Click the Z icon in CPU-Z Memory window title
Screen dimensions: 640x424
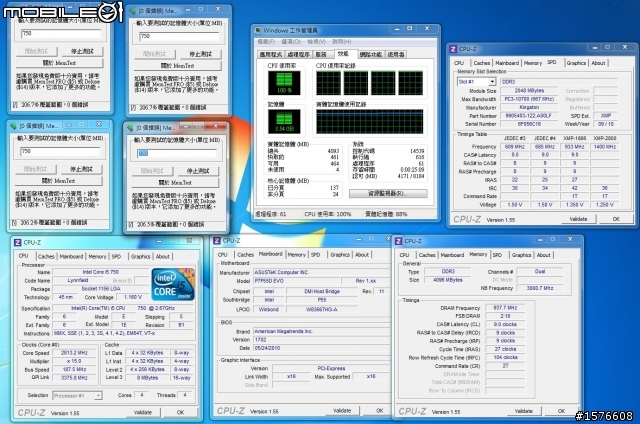(x=398, y=241)
